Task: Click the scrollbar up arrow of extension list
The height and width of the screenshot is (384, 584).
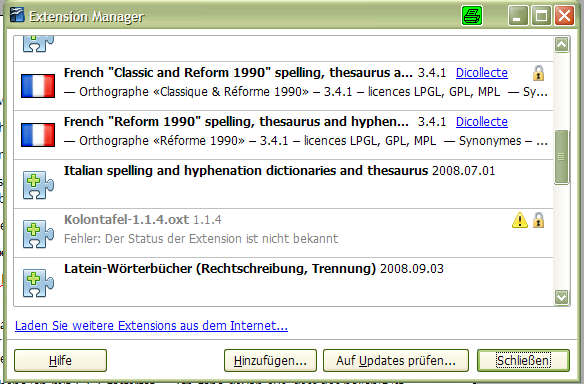Action: click(561, 45)
